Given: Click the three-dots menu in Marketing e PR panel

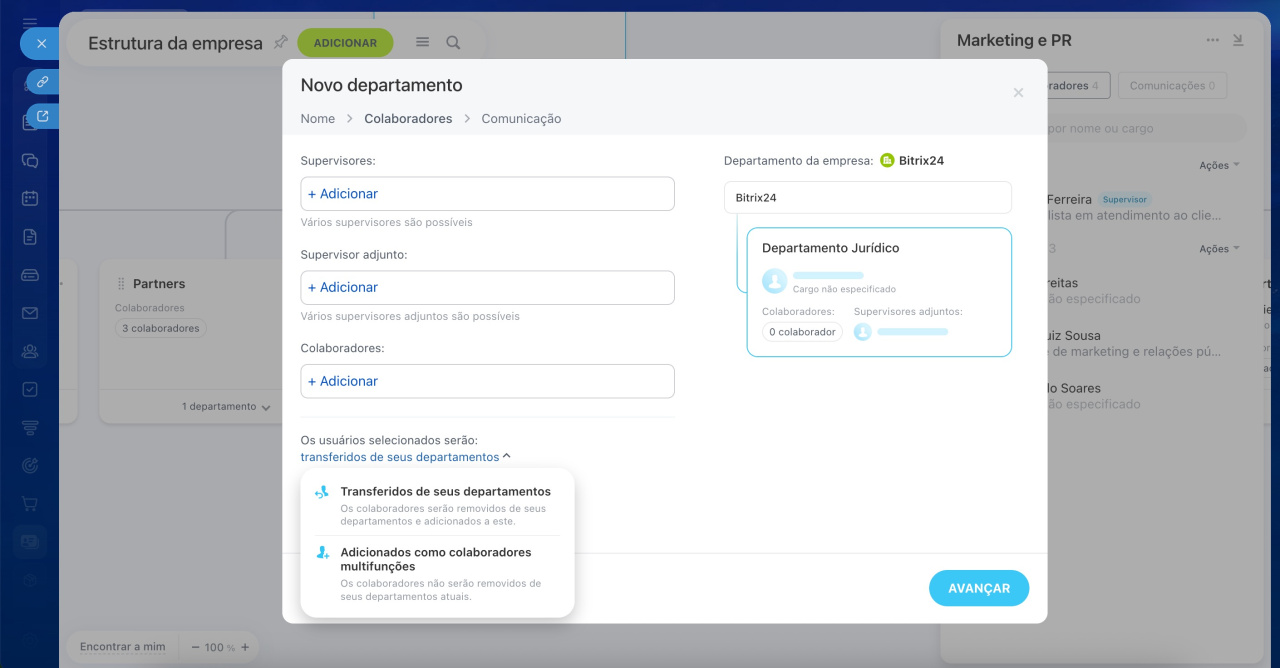Looking at the screenshot, I should (x=1212, y=41).
